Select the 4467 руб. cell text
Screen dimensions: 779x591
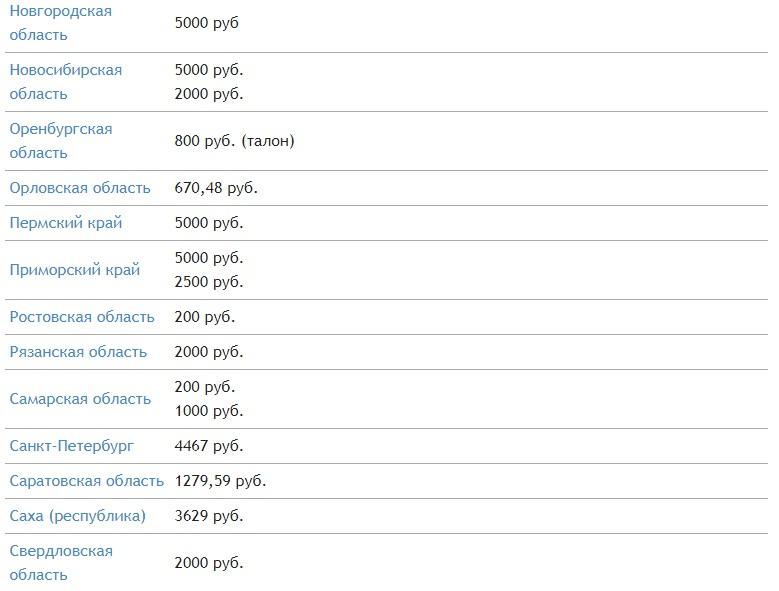pos(208,446)
